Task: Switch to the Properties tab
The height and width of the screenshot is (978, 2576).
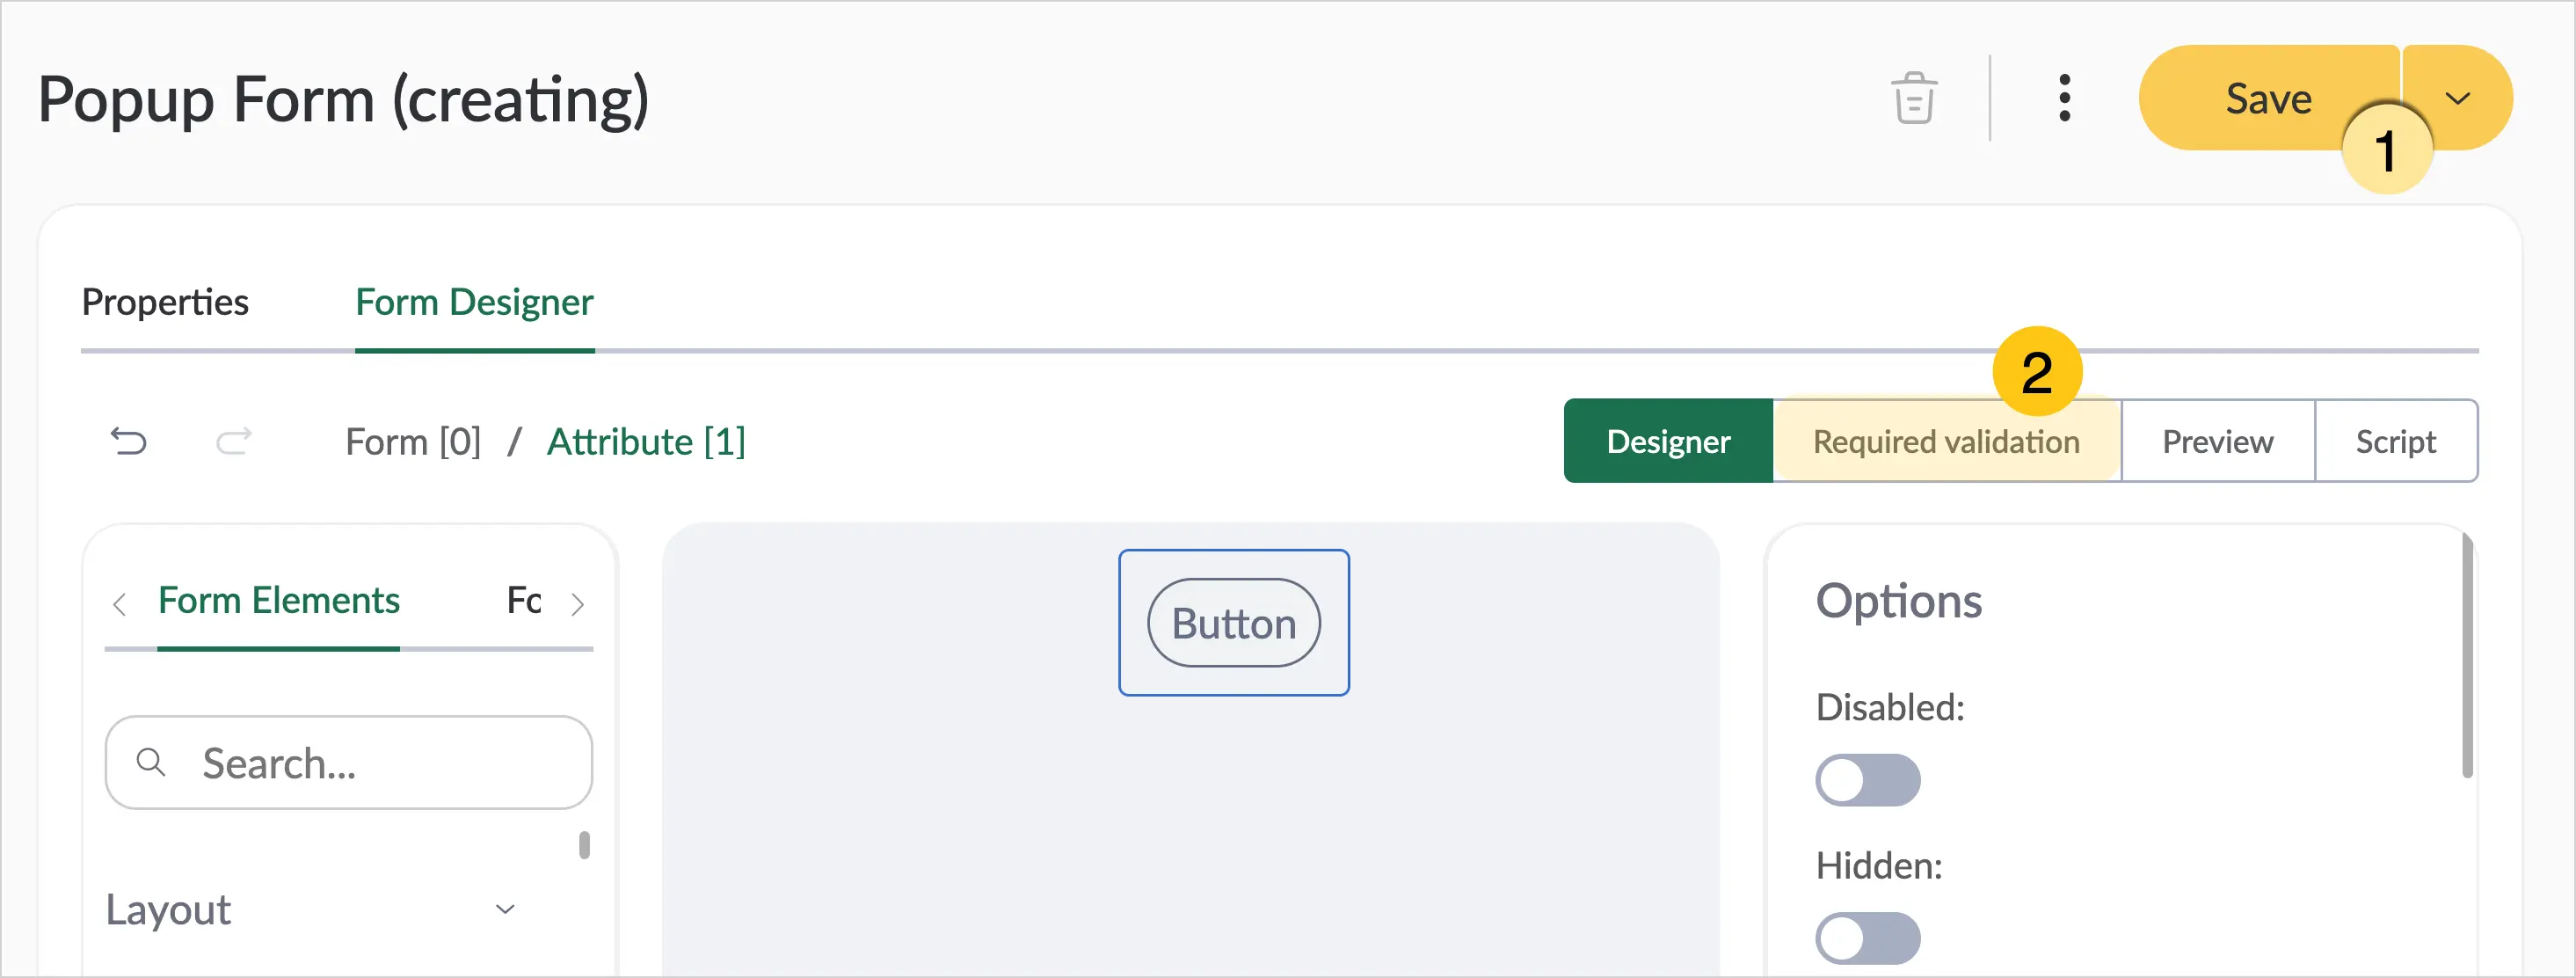Action: (165, 302)
